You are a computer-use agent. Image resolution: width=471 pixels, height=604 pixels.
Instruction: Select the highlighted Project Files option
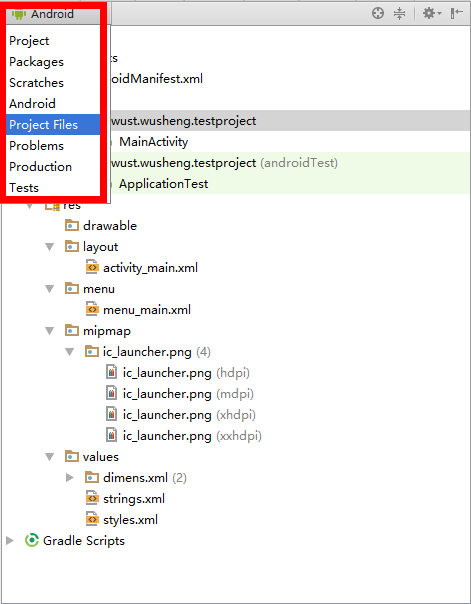53,124
